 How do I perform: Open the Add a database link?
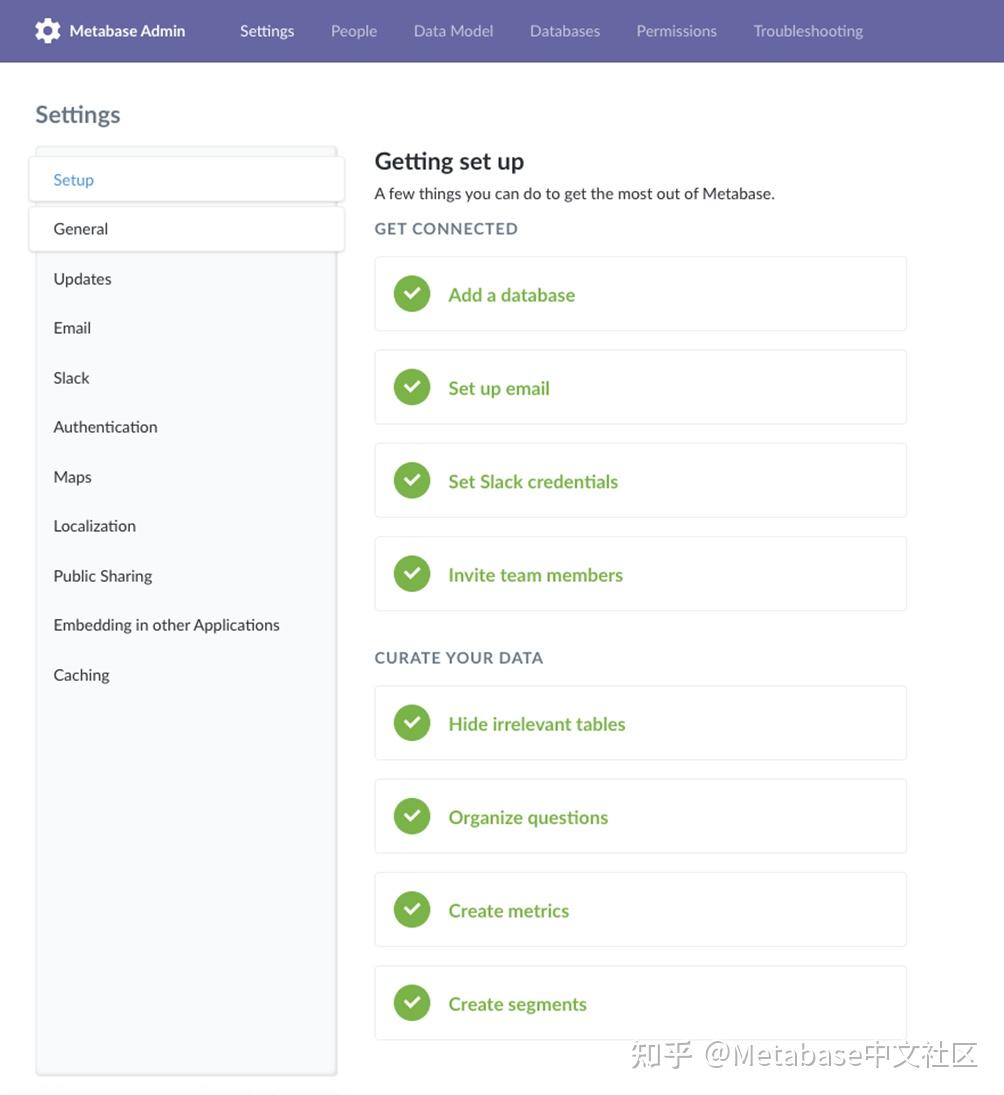coord(511,295)
